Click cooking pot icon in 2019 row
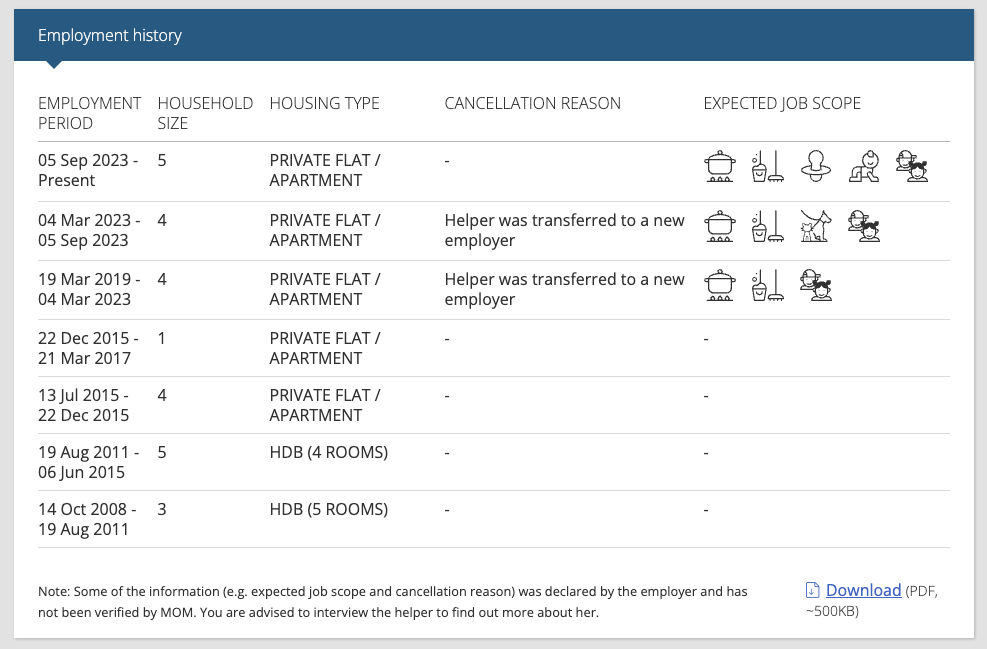The height and width of the screenshot is (649, 987). pos(719,285)
